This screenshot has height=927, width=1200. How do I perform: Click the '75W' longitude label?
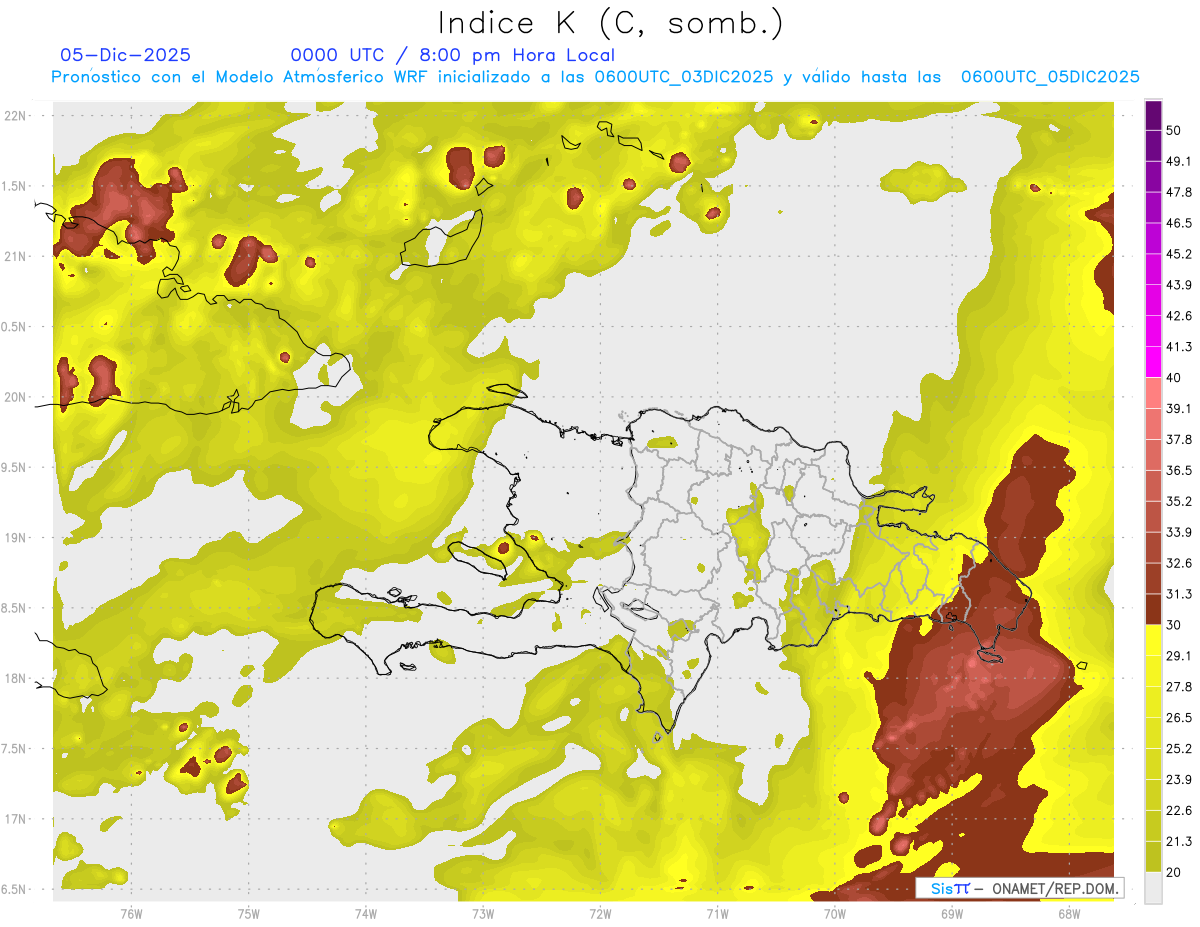tap(248, 913)
